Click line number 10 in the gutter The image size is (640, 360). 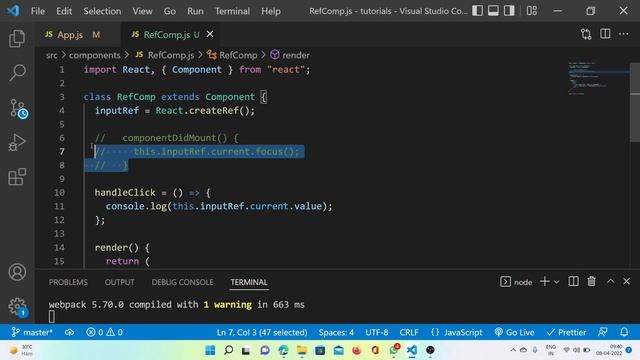(x=59, y=192)
